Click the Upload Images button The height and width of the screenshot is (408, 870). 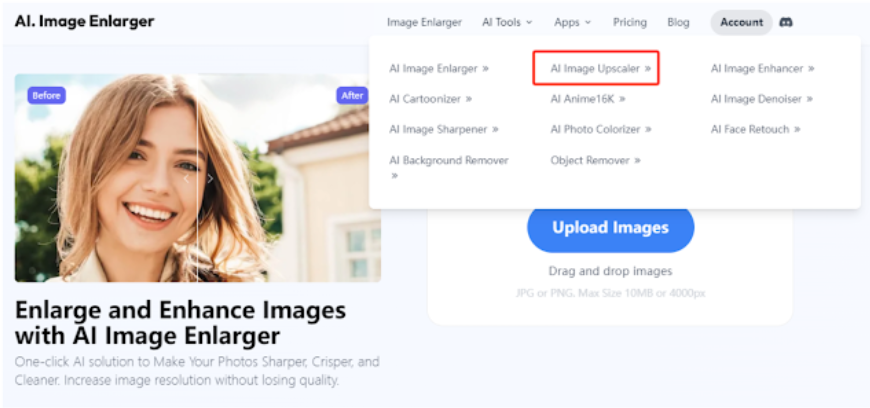coord(610,228)
